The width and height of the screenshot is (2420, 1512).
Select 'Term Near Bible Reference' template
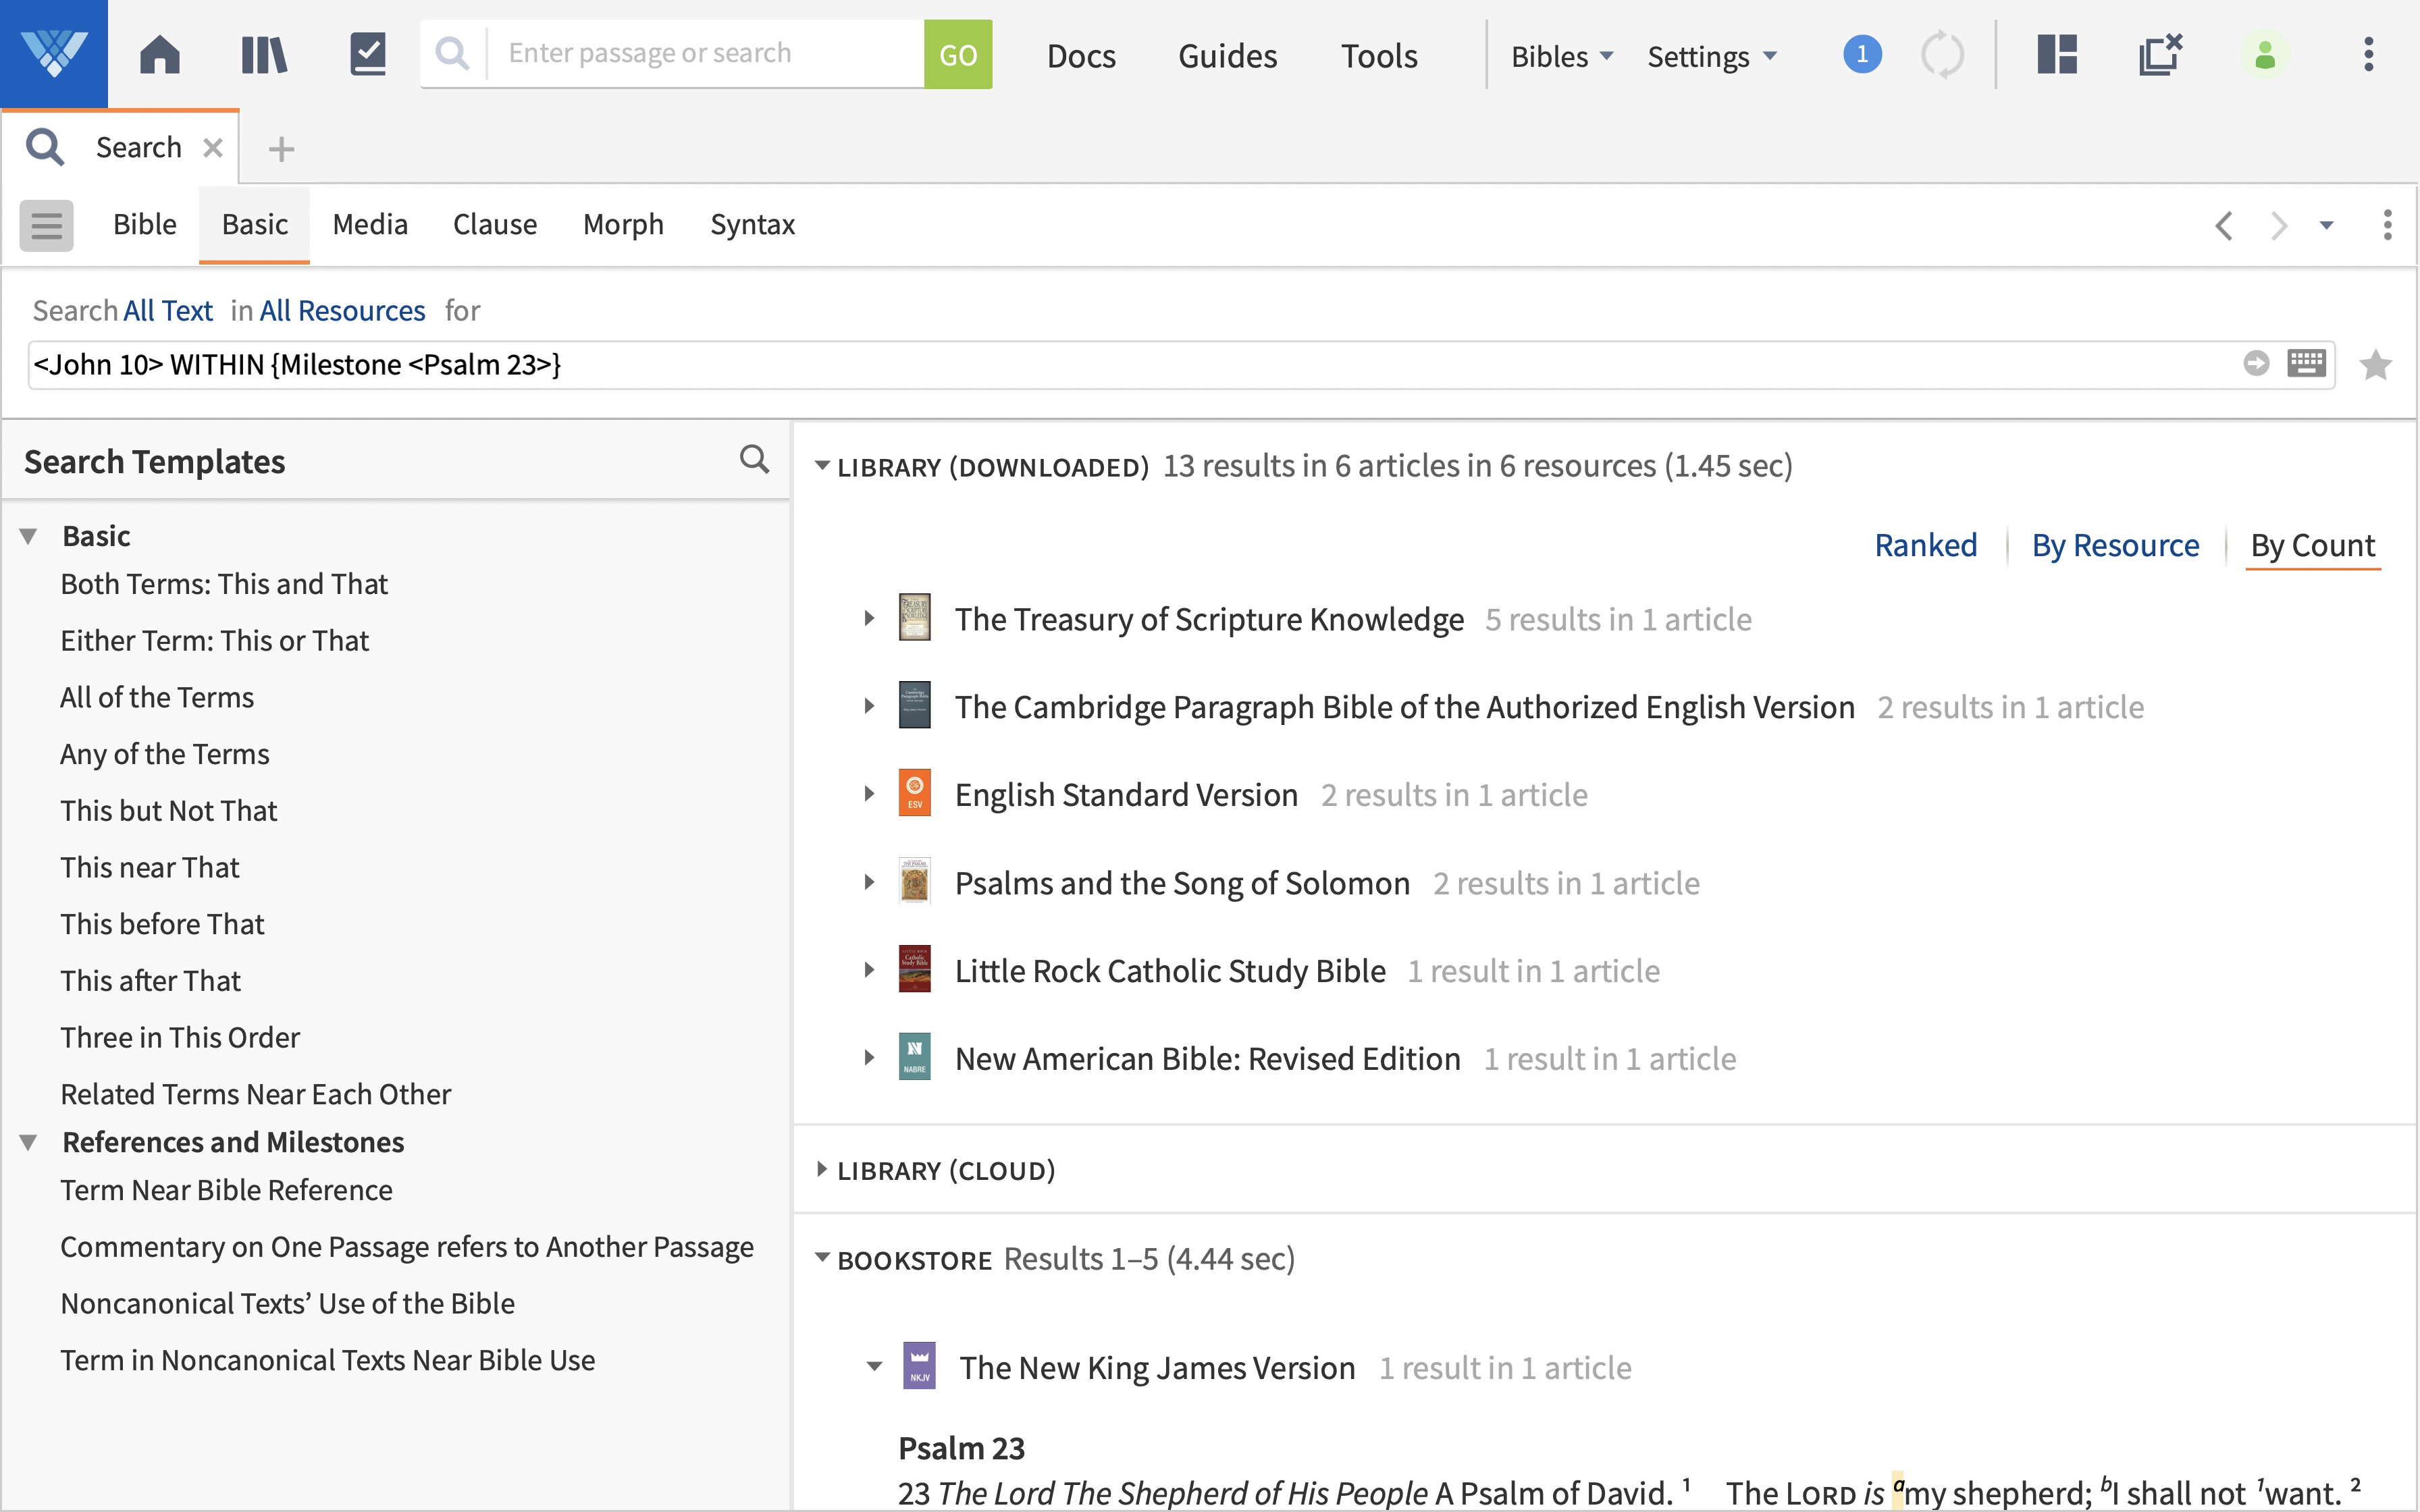[x=226, y=1190]
